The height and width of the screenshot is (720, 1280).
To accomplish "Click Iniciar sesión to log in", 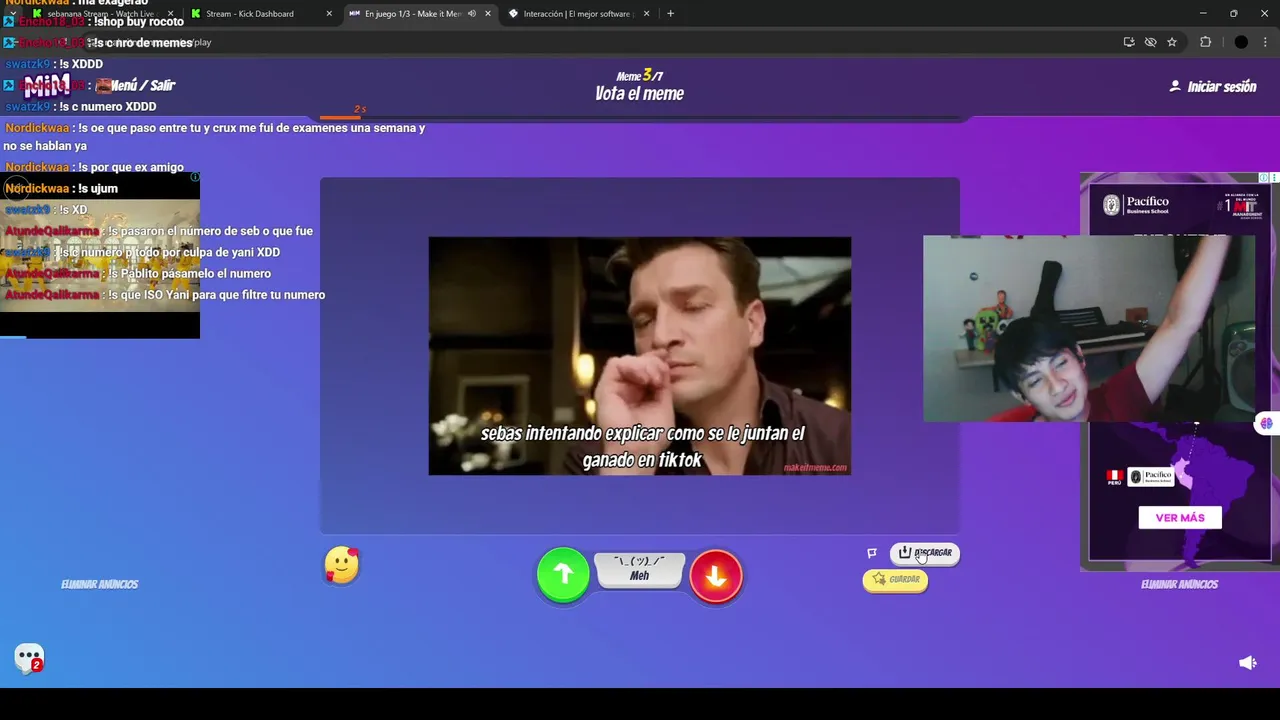I will [x=1212, y=87].
